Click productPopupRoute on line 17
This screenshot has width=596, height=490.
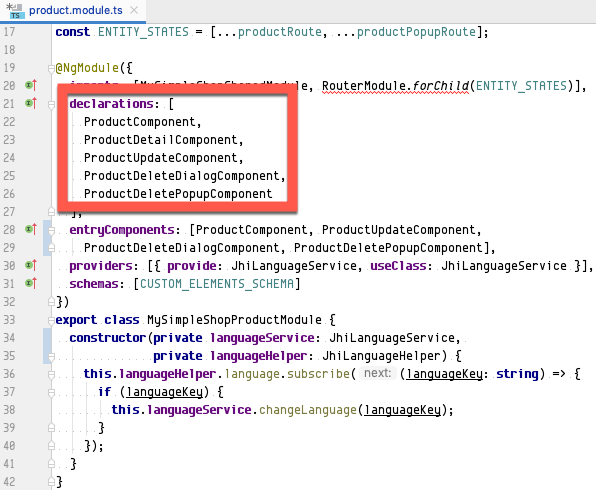coord(416,32)
